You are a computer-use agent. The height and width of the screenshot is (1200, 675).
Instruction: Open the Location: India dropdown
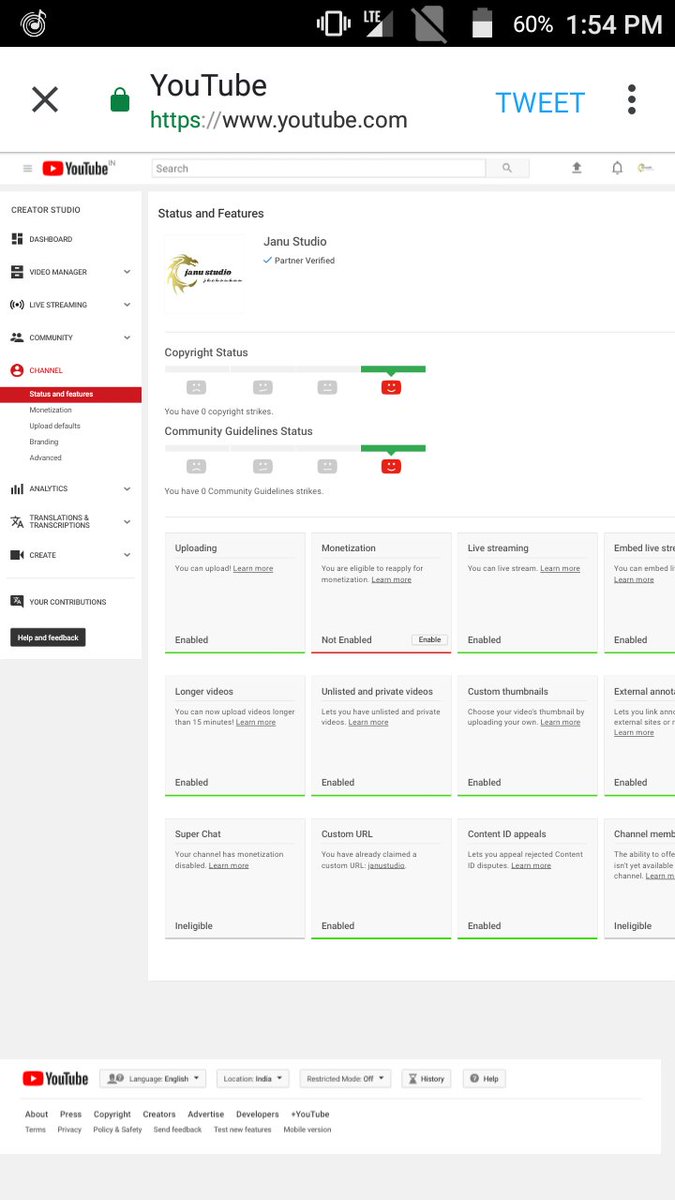252,1079
